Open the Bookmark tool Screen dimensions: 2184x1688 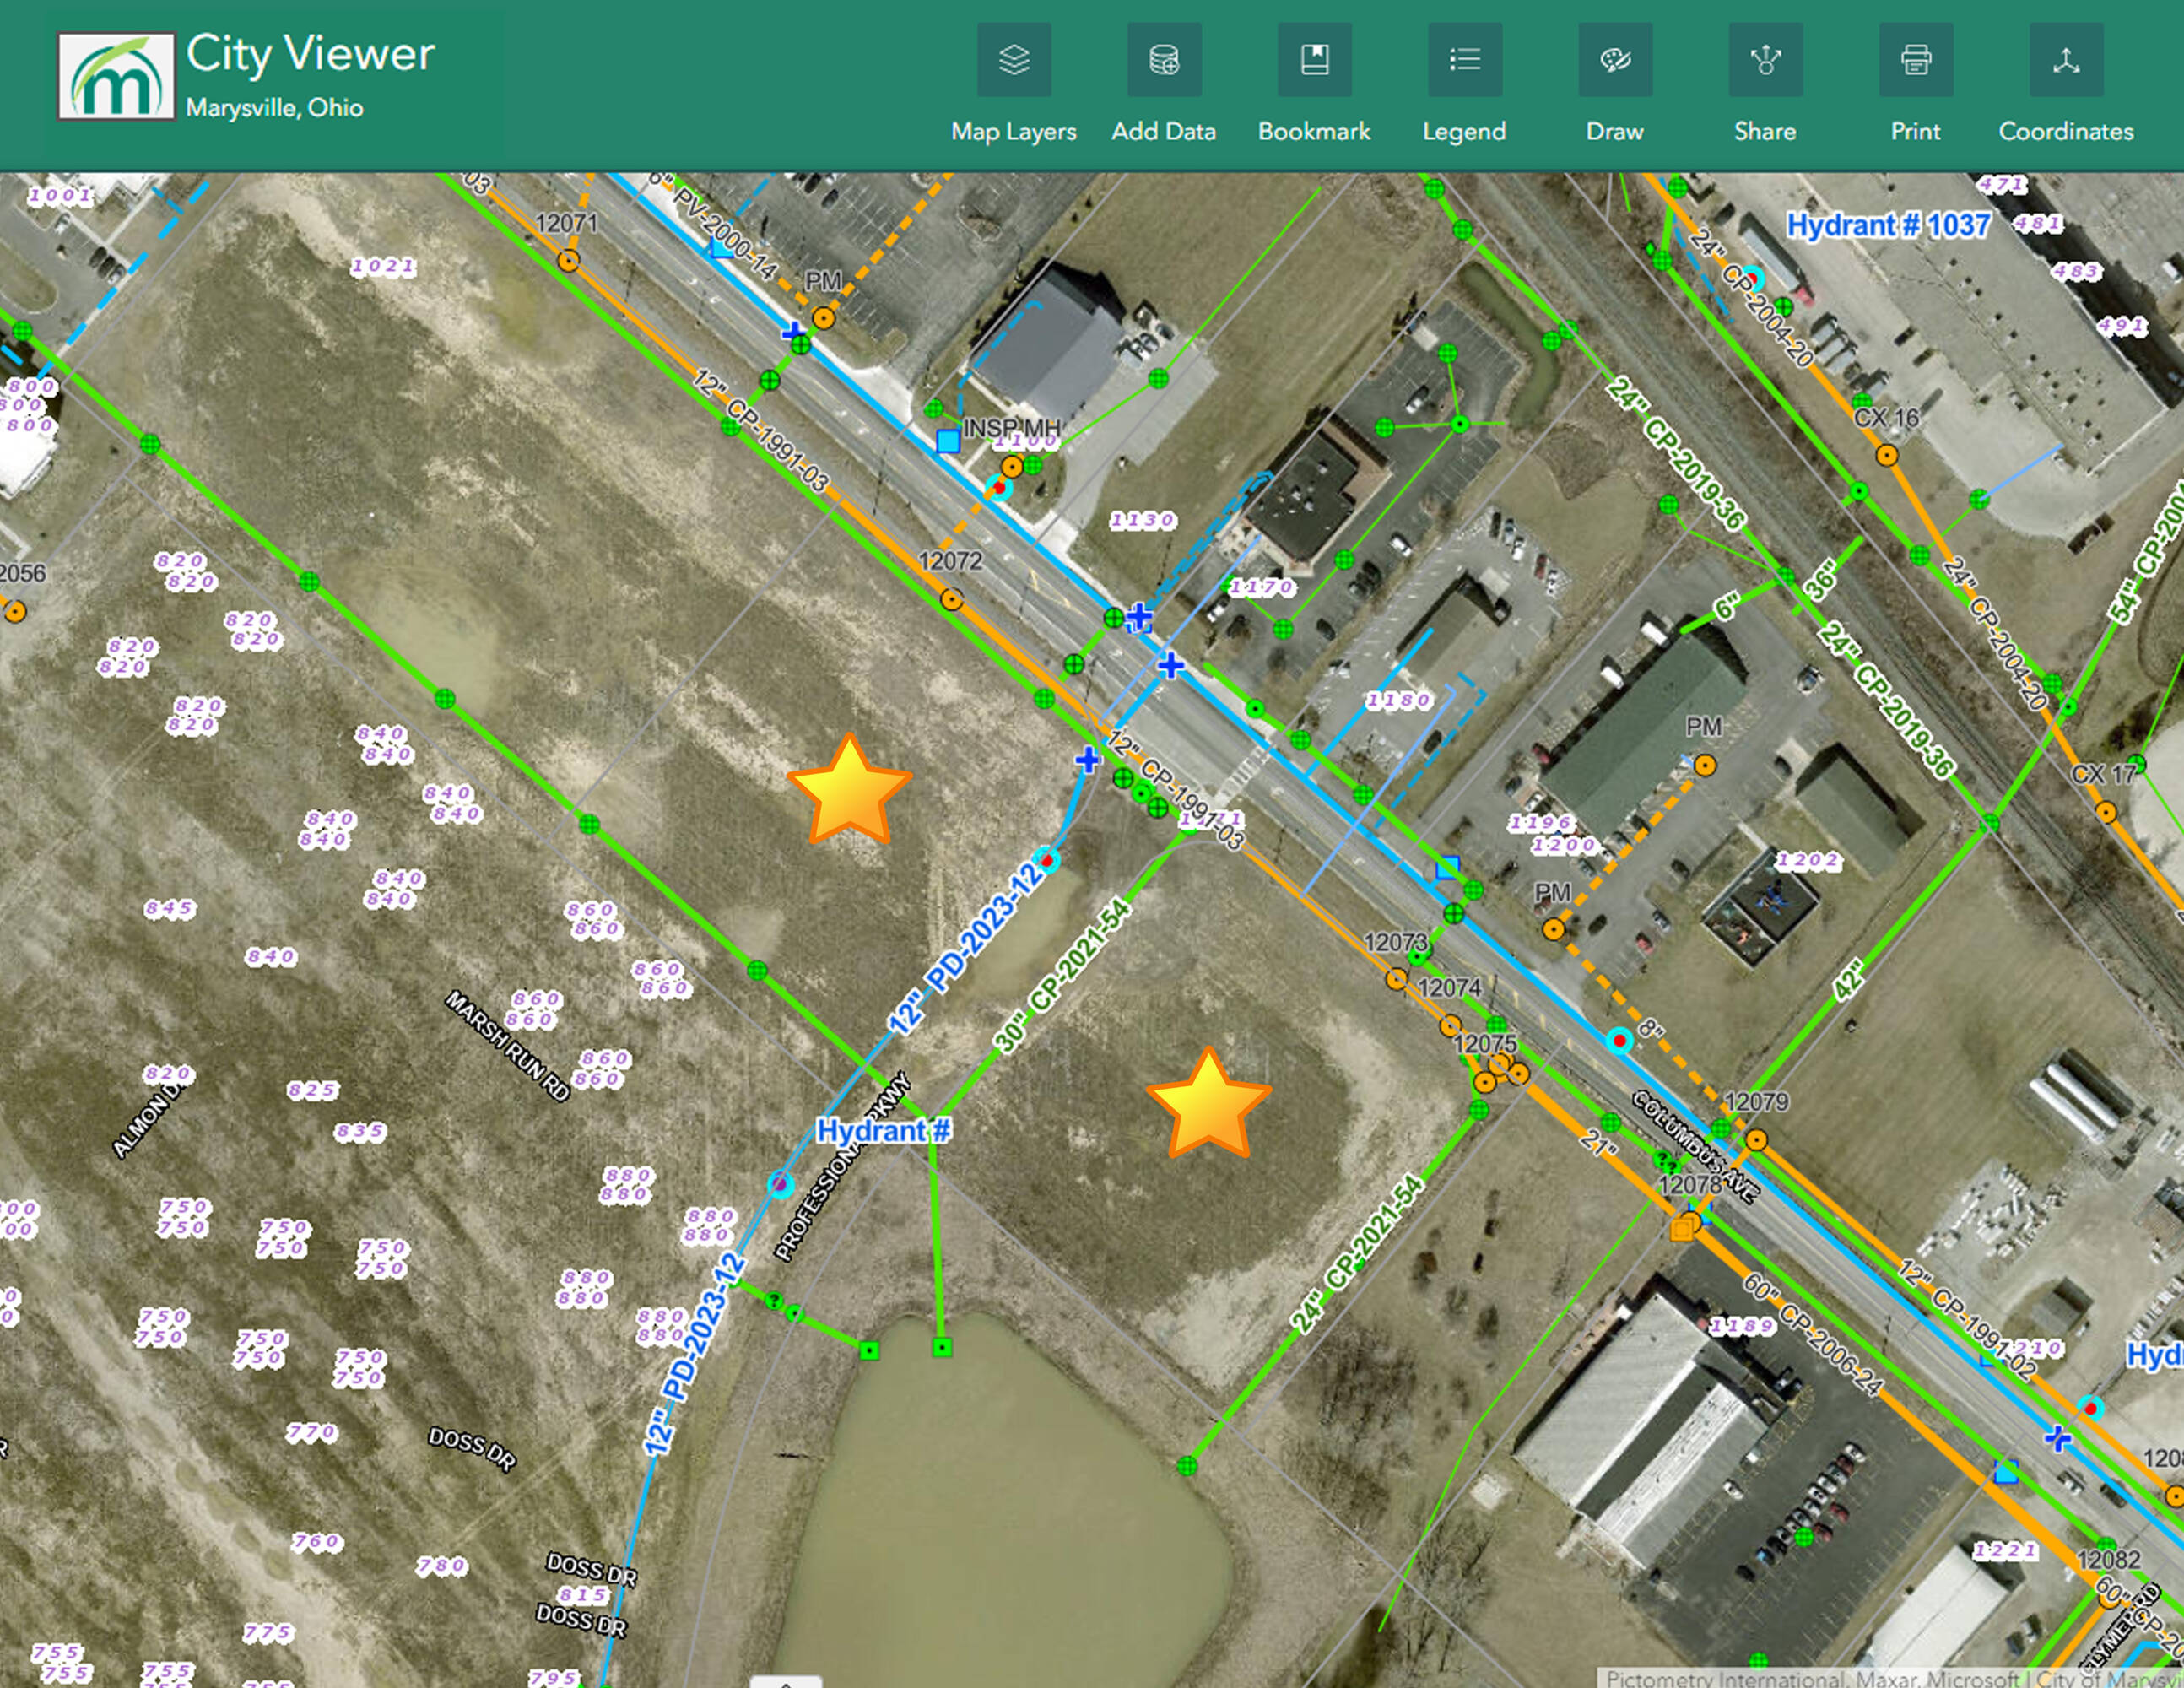coord(1314,60)
